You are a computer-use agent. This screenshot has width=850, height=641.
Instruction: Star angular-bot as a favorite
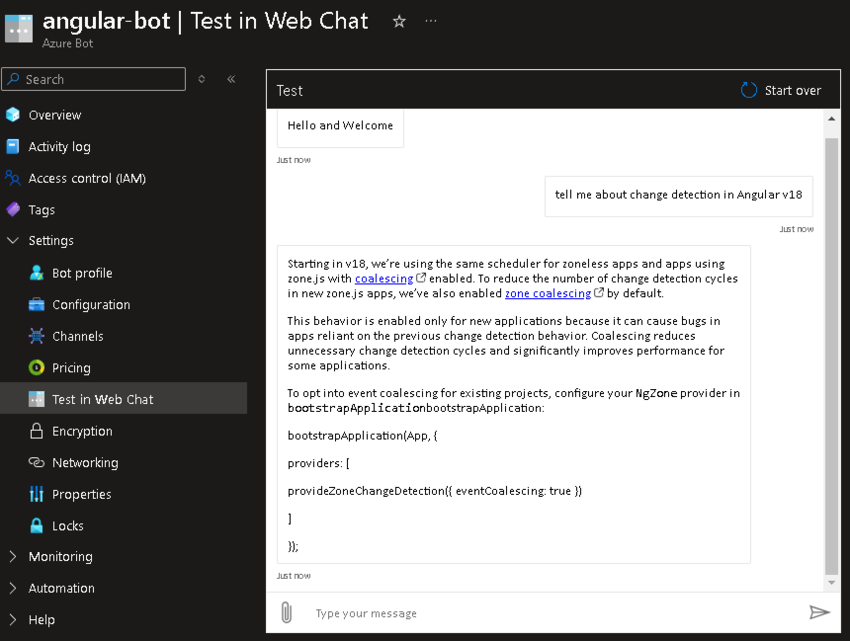pos(399,20)
